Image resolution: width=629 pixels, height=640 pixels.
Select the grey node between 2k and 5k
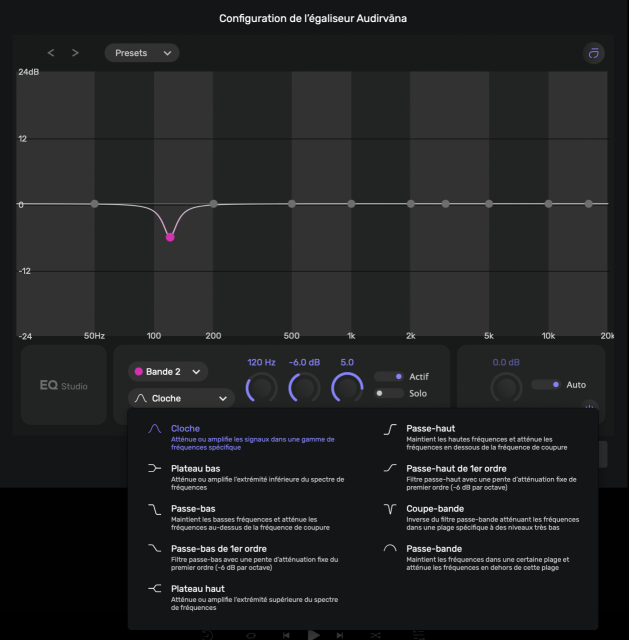coord(446,204)
